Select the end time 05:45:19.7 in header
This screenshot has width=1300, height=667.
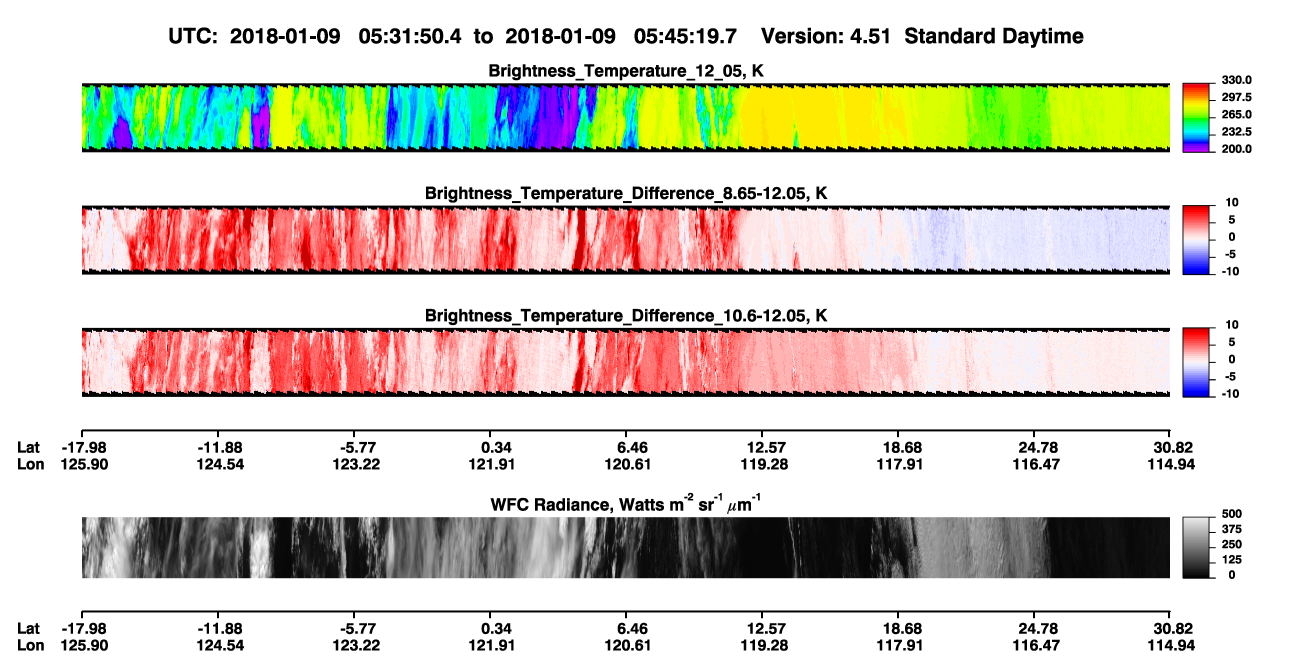[x=685, y=36]
